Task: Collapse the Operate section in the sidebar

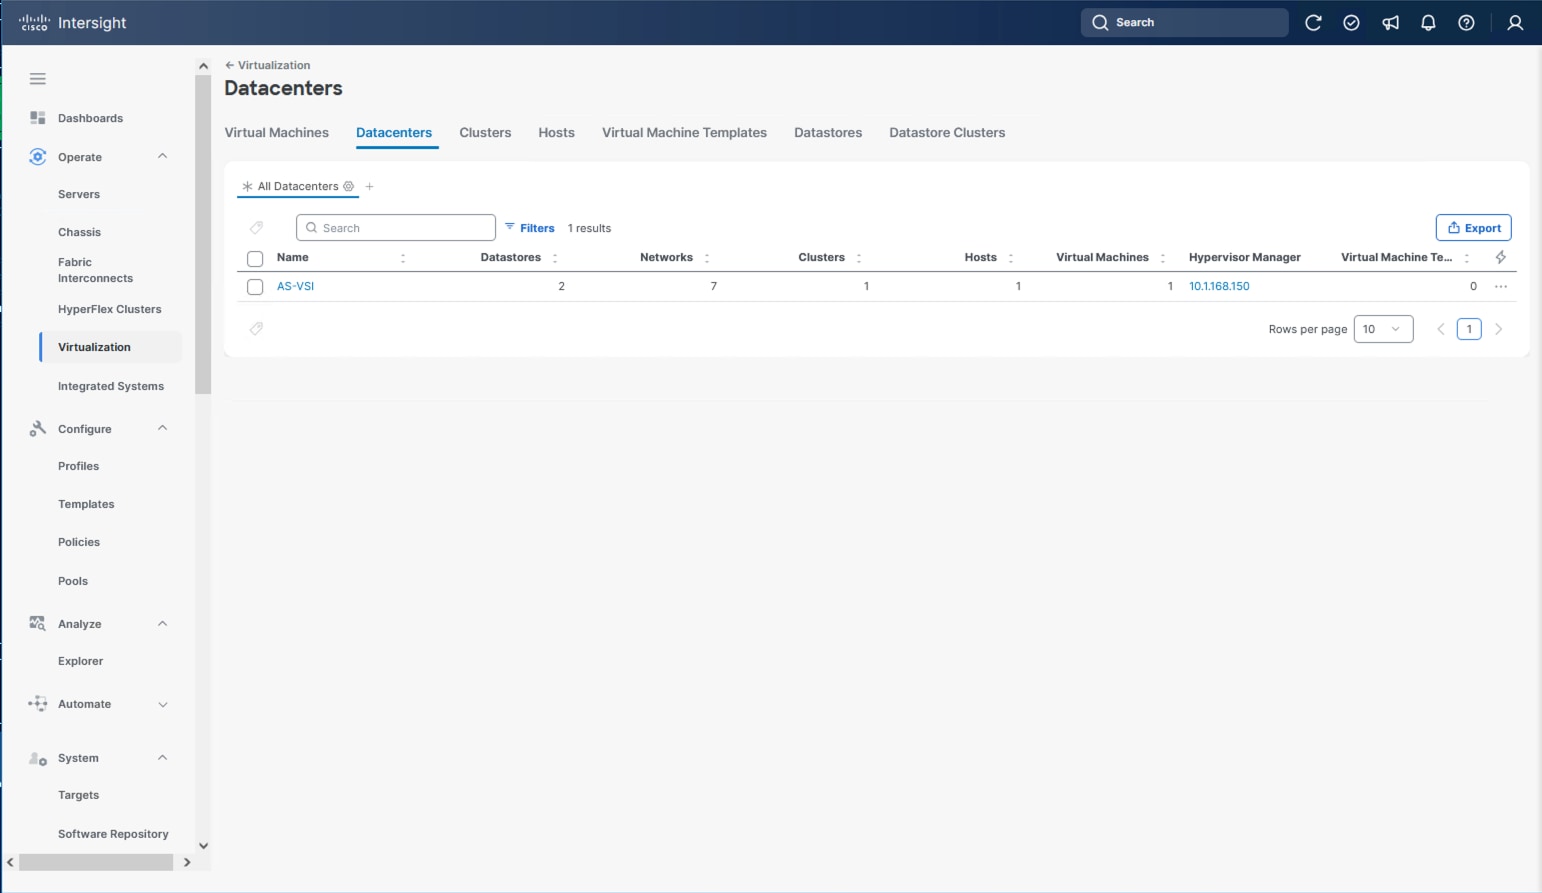Action: point(162,156)
